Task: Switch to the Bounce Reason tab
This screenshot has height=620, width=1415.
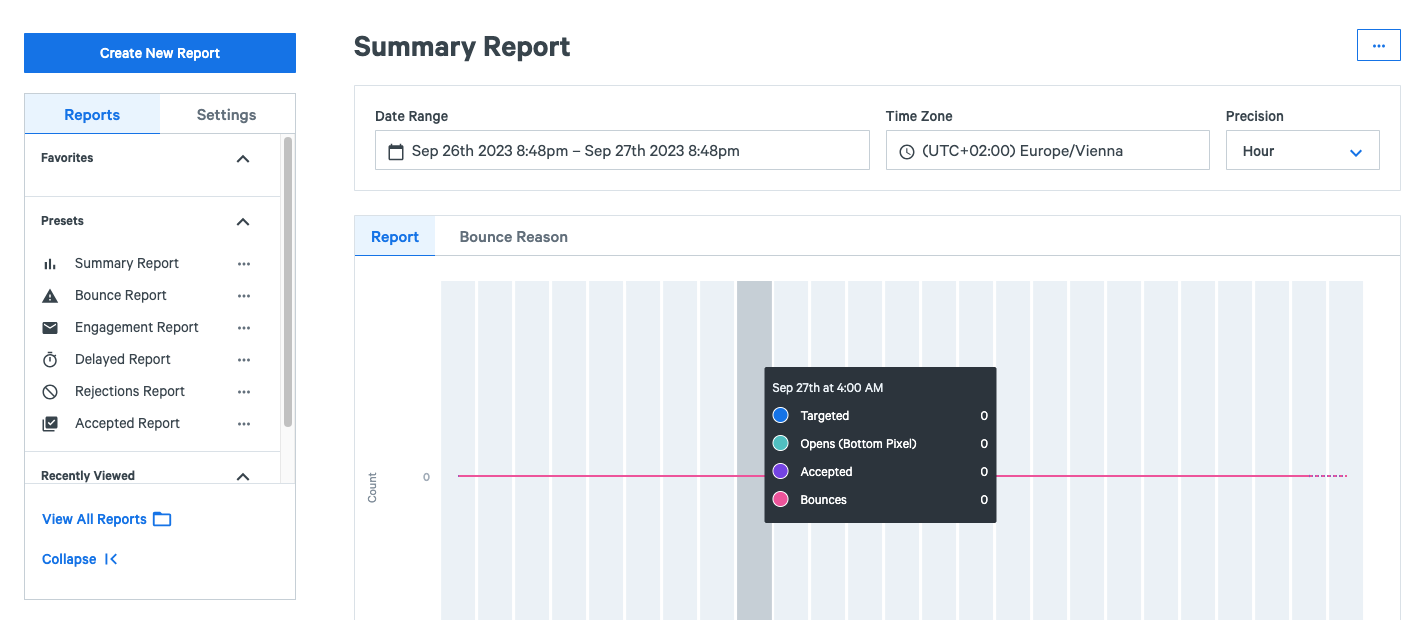Action: coord(513,237)
